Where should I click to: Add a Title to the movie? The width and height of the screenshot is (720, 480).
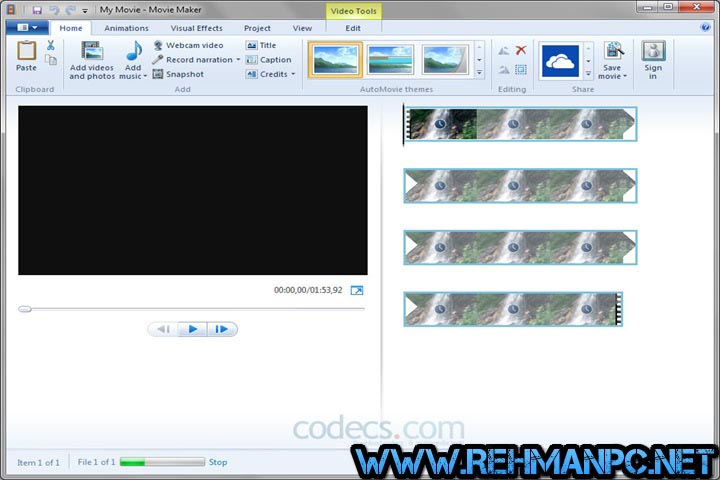(x=261, y=45)
